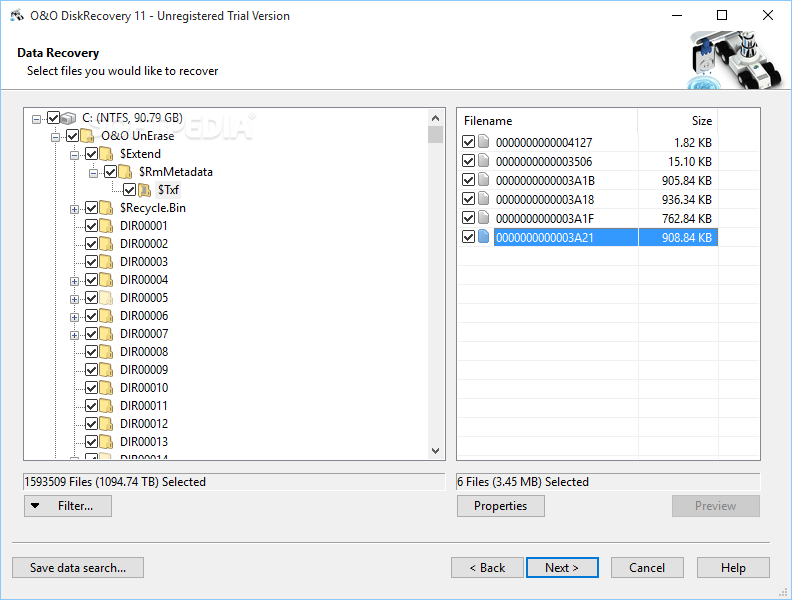Viewport: 792px width, 600px height.
Task: Expand the DIR00007 folder node
Action: point(74,335)
